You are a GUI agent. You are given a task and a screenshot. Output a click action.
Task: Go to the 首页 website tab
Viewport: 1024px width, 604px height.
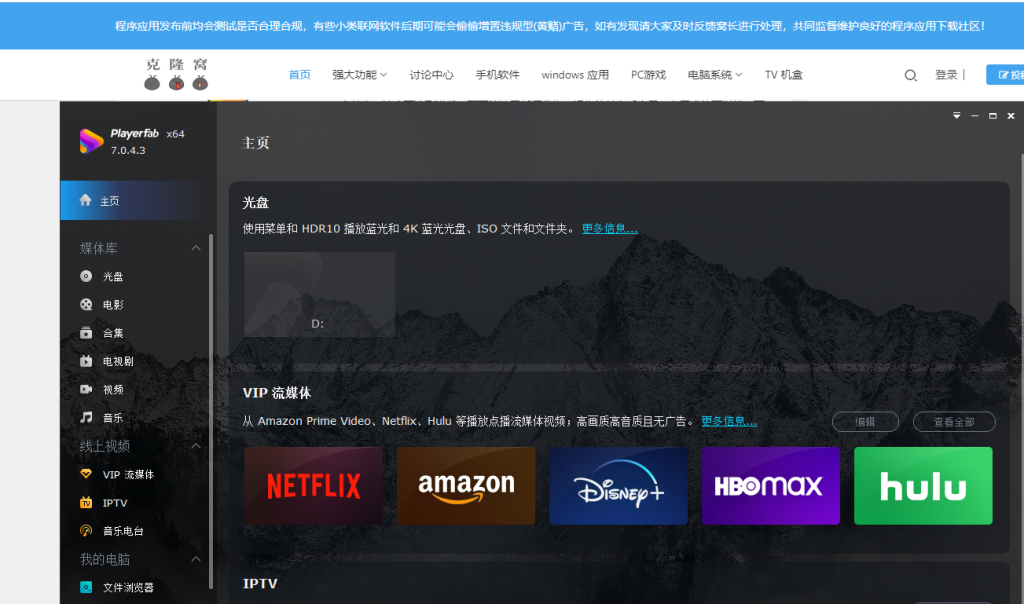pyautogui.click(x=300, y=75)
